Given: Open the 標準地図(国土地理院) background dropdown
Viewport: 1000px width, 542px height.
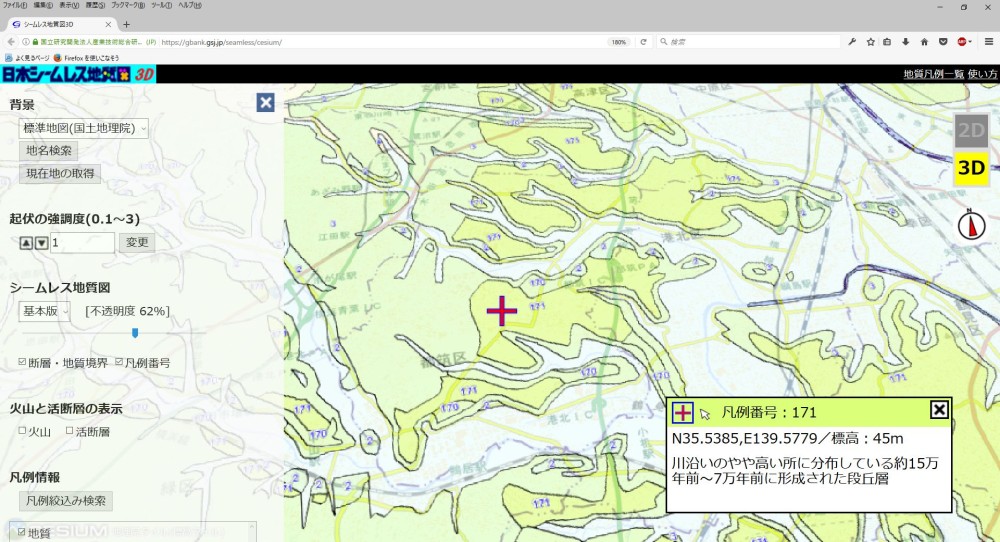Looking at the screenshot, I should pyautogui.click(x=84, y=128).
